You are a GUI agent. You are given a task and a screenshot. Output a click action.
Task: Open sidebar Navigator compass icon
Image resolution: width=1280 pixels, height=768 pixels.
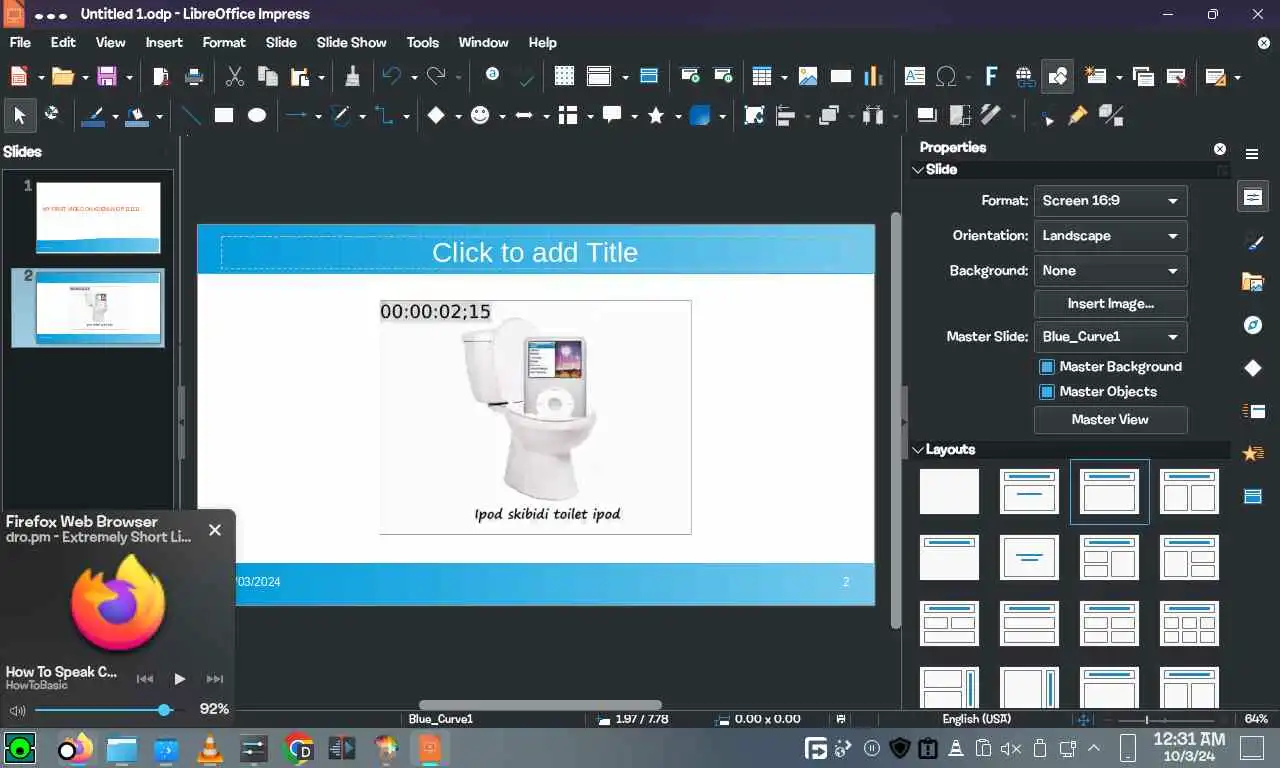click(1253, 325)
